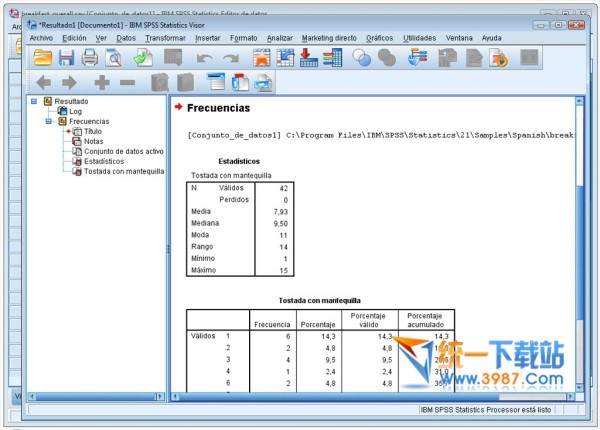Collapse the Frecuencias tree node
The width and height of the screenshot is (600, 430).
tap(49, 121)
